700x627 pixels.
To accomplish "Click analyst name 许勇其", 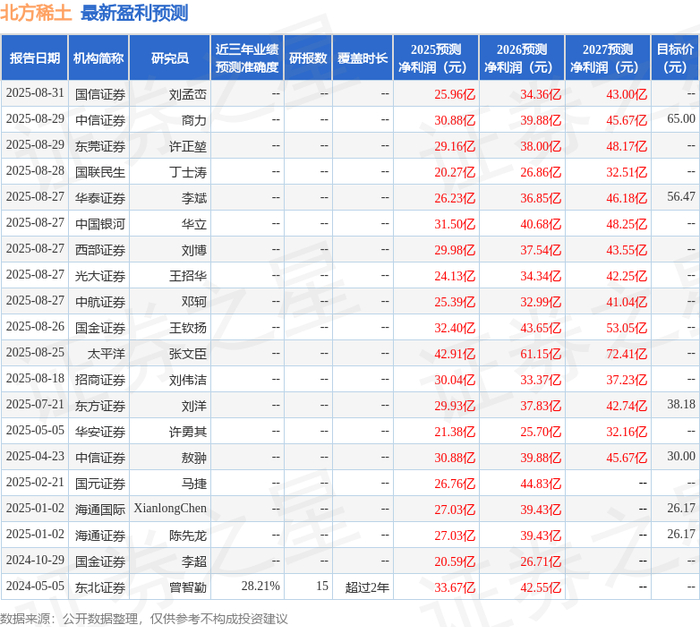I will tap(188, 431).
